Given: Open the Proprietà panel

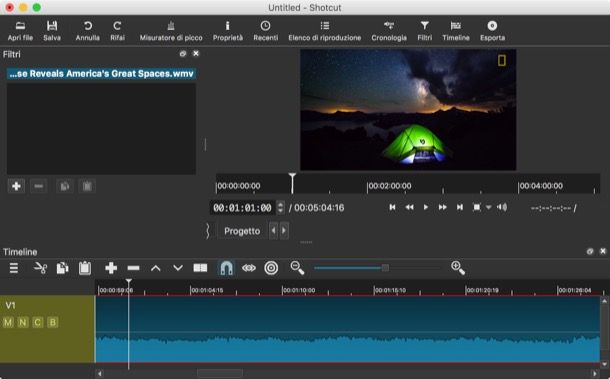Looking at the screenshot, I should [x=228, y=31].
